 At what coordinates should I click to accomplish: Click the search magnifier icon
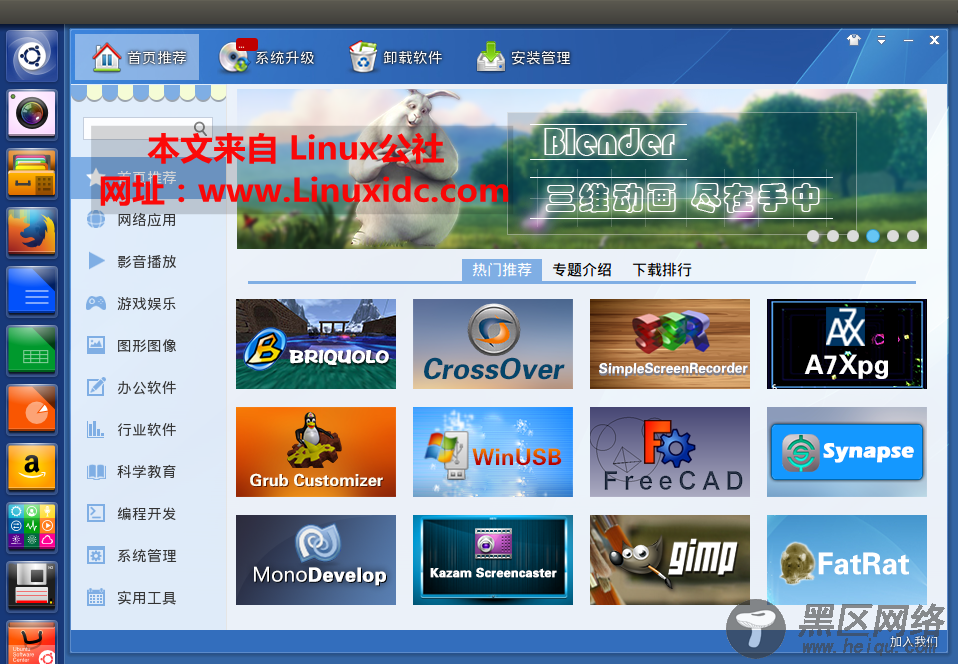point(200,128)
